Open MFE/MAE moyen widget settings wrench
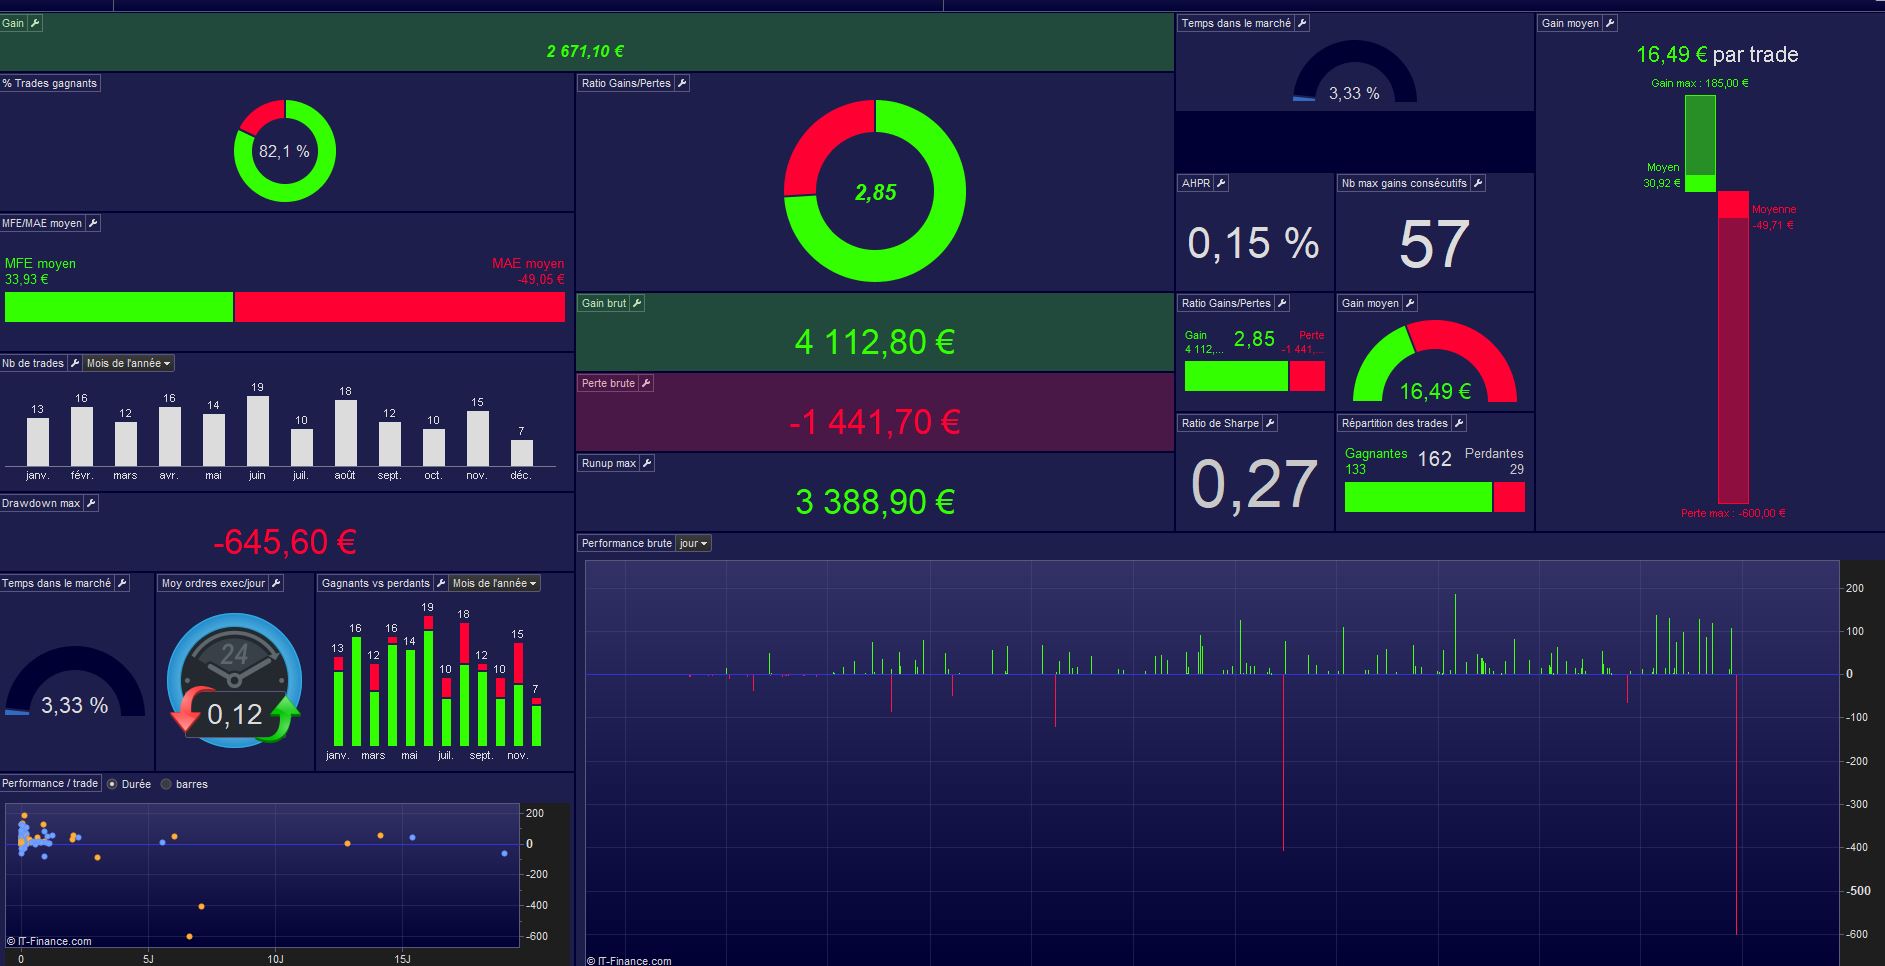This screenshot has width=1885, height=966. [93, 223]
